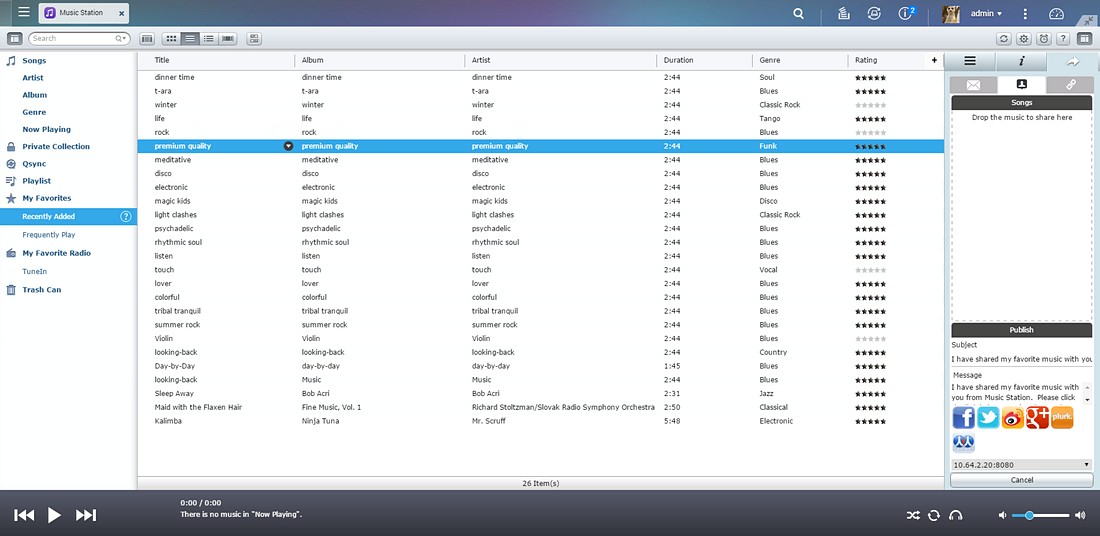The width and height of the screenshot is (1100, 536).
Task: Switch to playlist tab in right panel
Action: pyautogui.click(x=970, y=61)
